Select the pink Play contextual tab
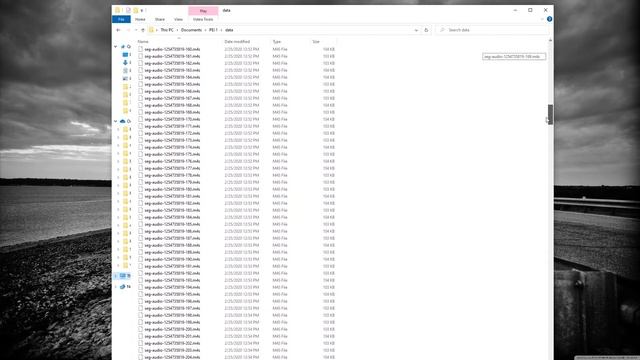 [x=203, y=11]
